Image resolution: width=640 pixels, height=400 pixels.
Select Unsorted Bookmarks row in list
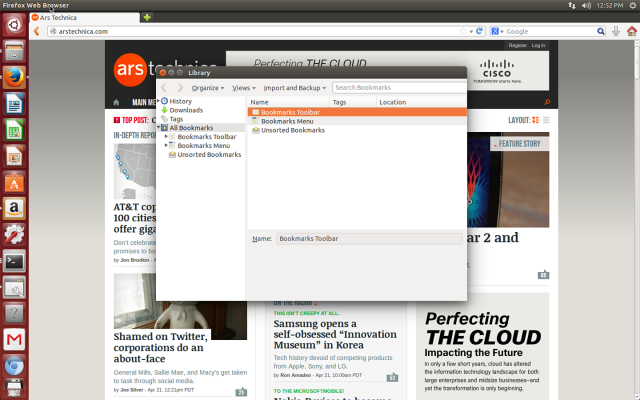pos(357,130)
